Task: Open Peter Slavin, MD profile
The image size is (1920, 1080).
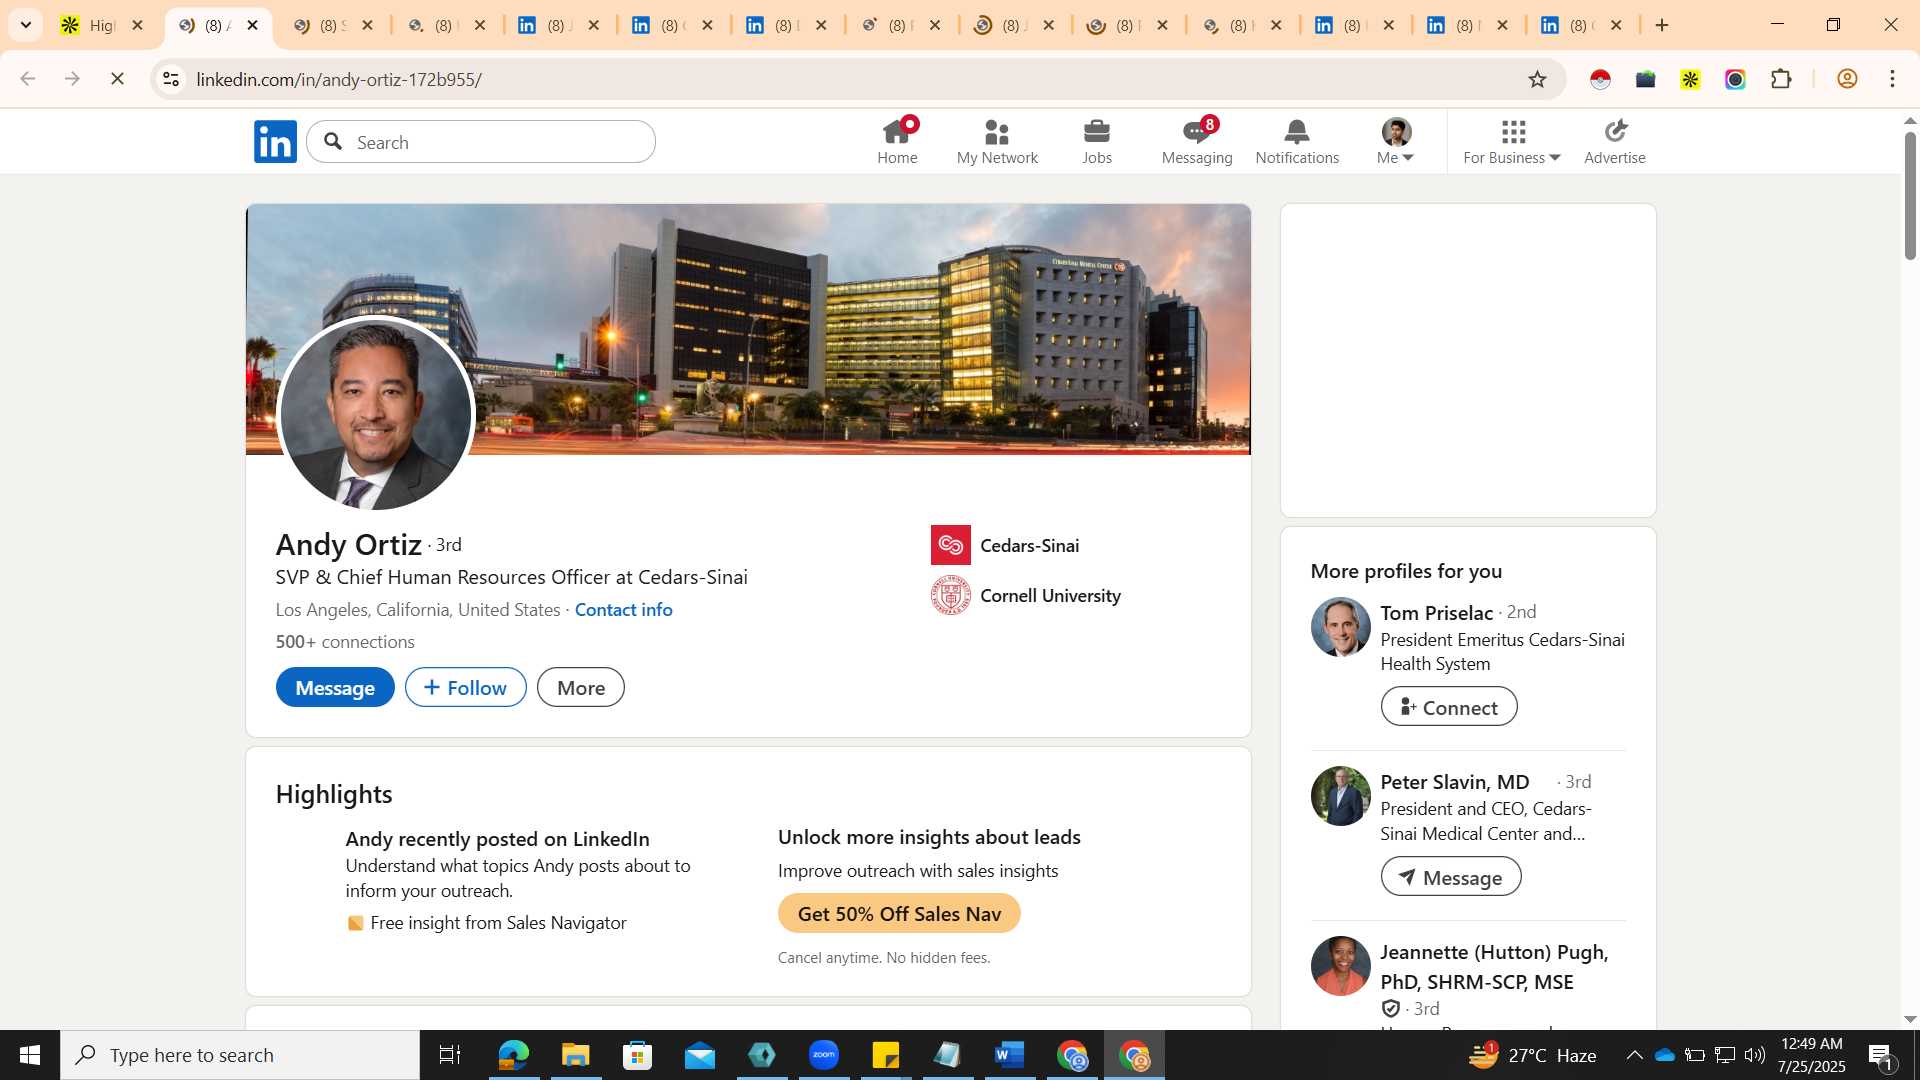Action: (x=1455, y=781)
